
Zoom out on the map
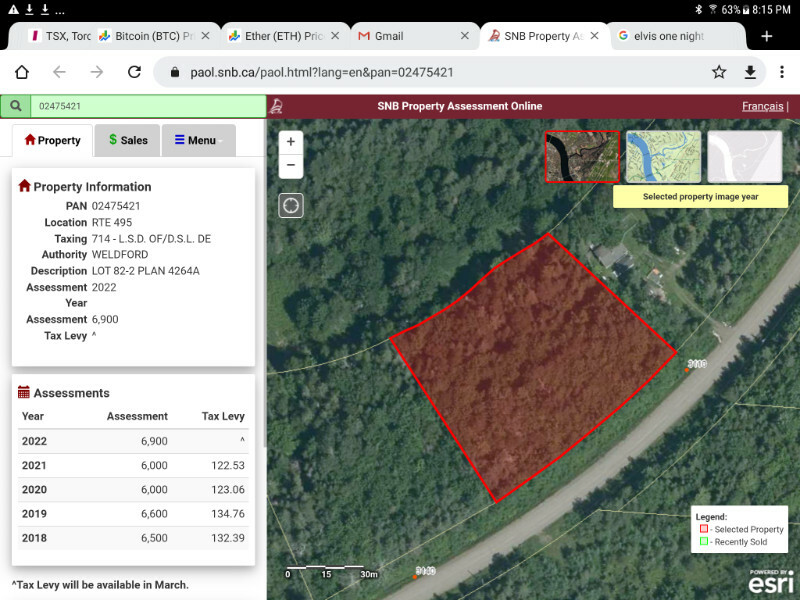(291, 165)
